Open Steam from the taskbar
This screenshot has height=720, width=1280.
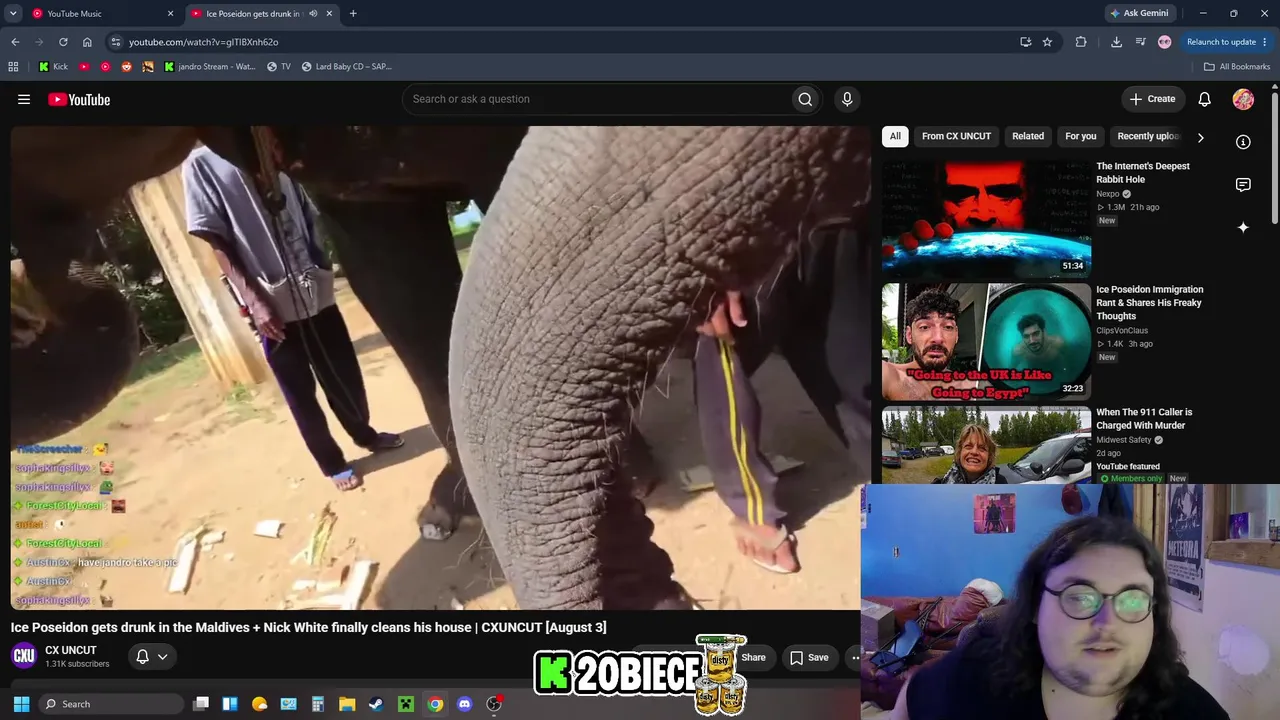click(376, 704)
